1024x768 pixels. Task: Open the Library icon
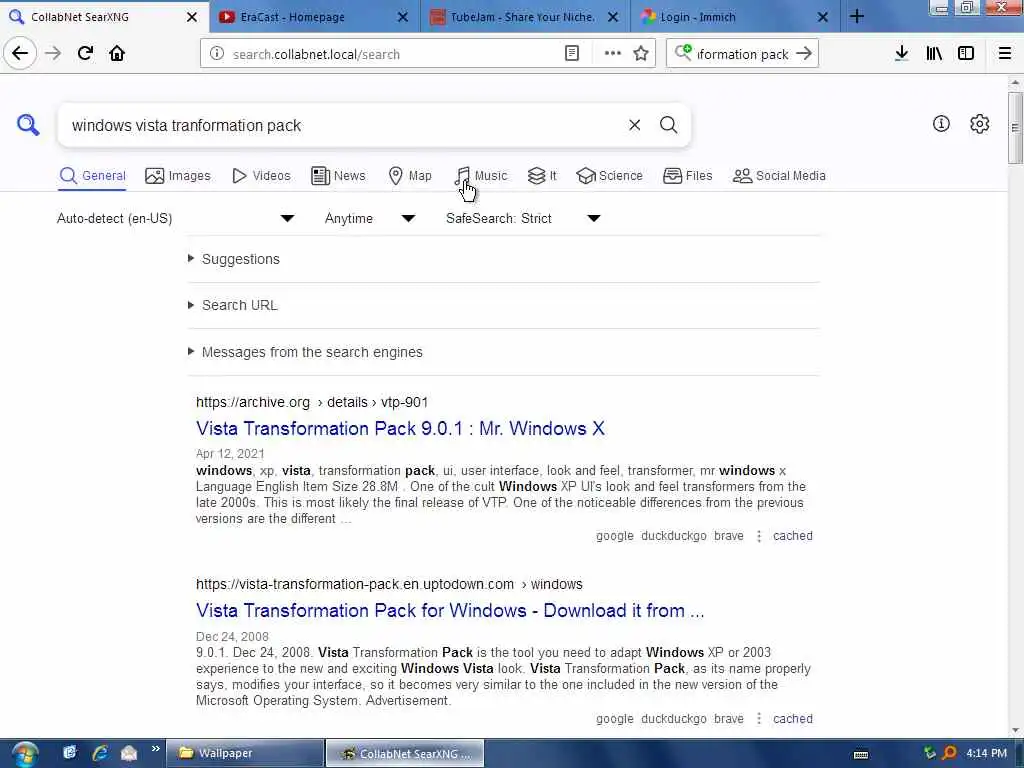click(934, 54)
